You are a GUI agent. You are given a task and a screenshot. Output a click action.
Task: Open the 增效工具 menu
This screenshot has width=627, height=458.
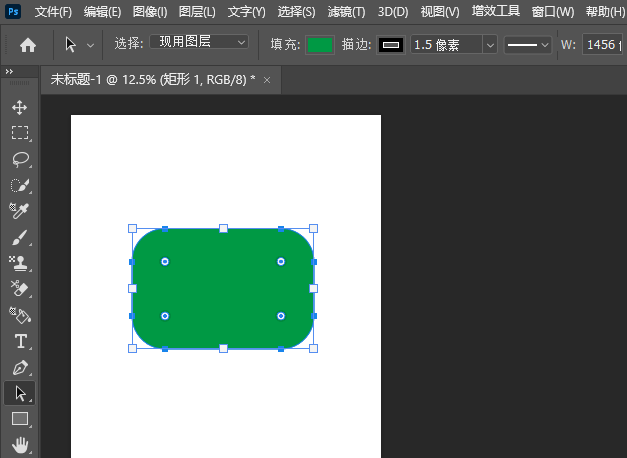click(x=496, y=11)
